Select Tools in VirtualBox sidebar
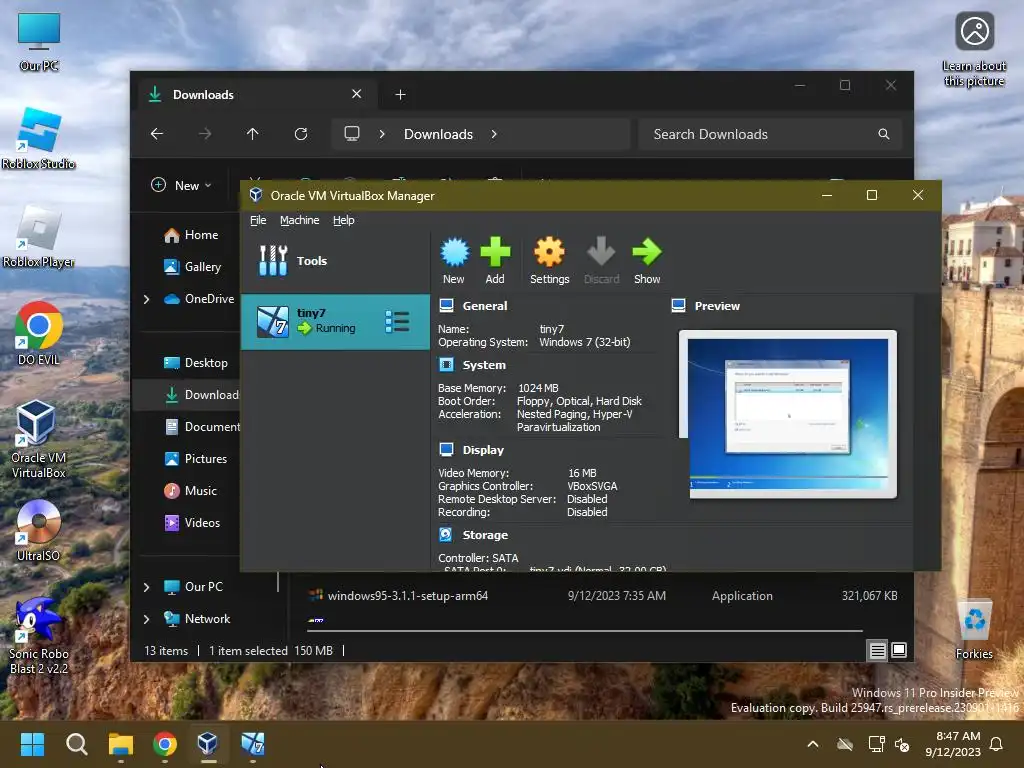Viewport: 1024px width, 768px height. pyautogui.click(x=335, y=261)
